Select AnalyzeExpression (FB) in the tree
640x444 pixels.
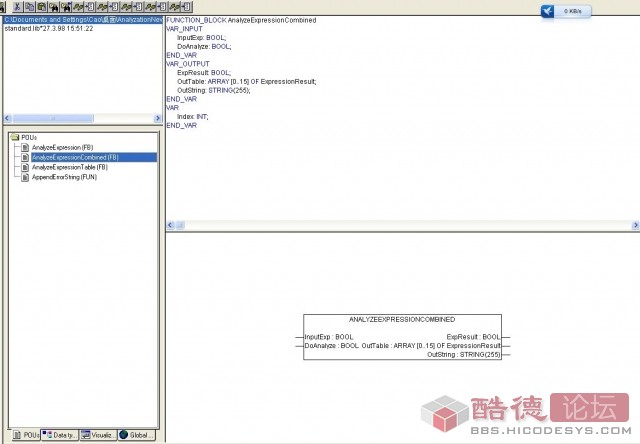pos(62,147)
